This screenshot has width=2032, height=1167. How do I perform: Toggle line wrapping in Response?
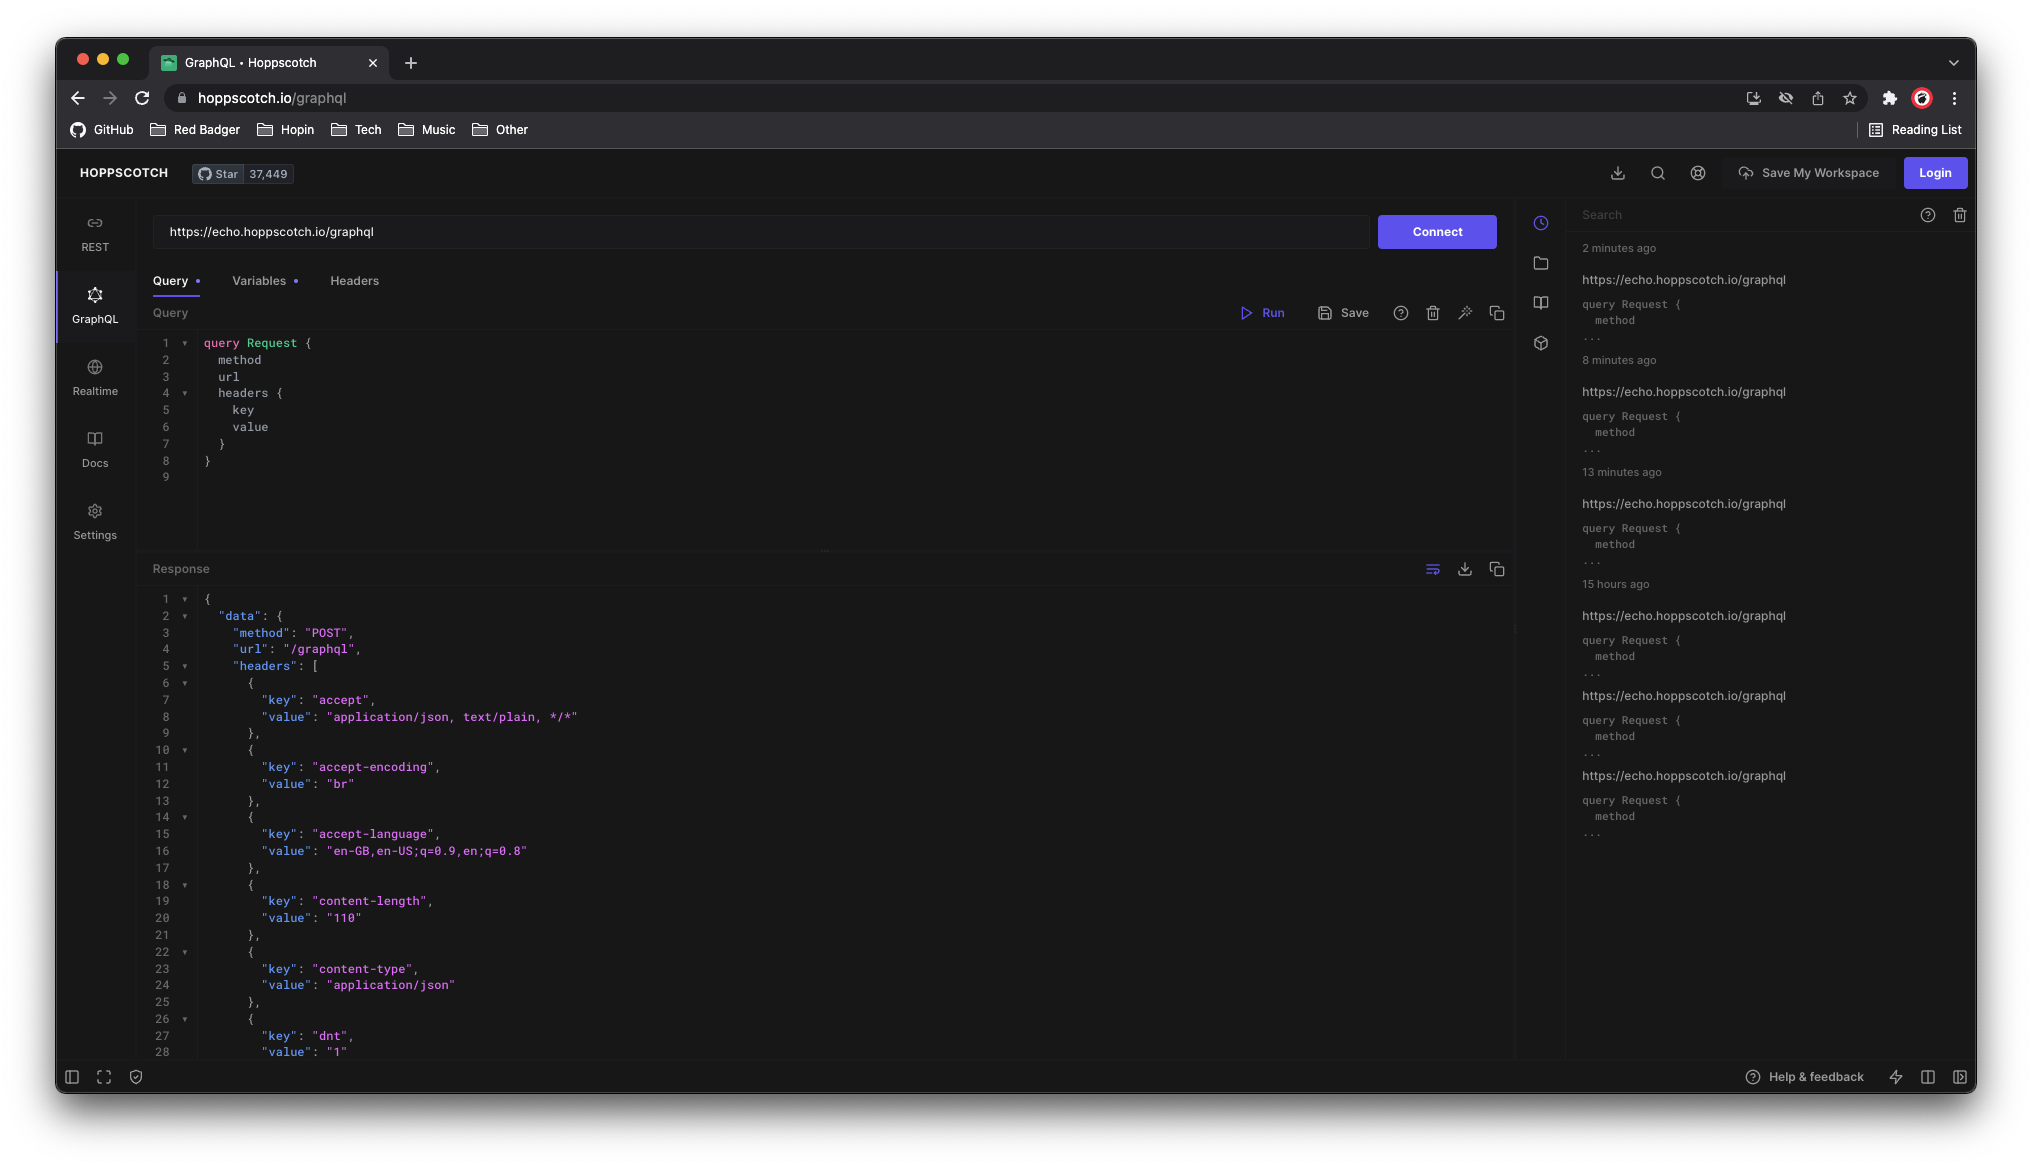[x=1433, y=569]
